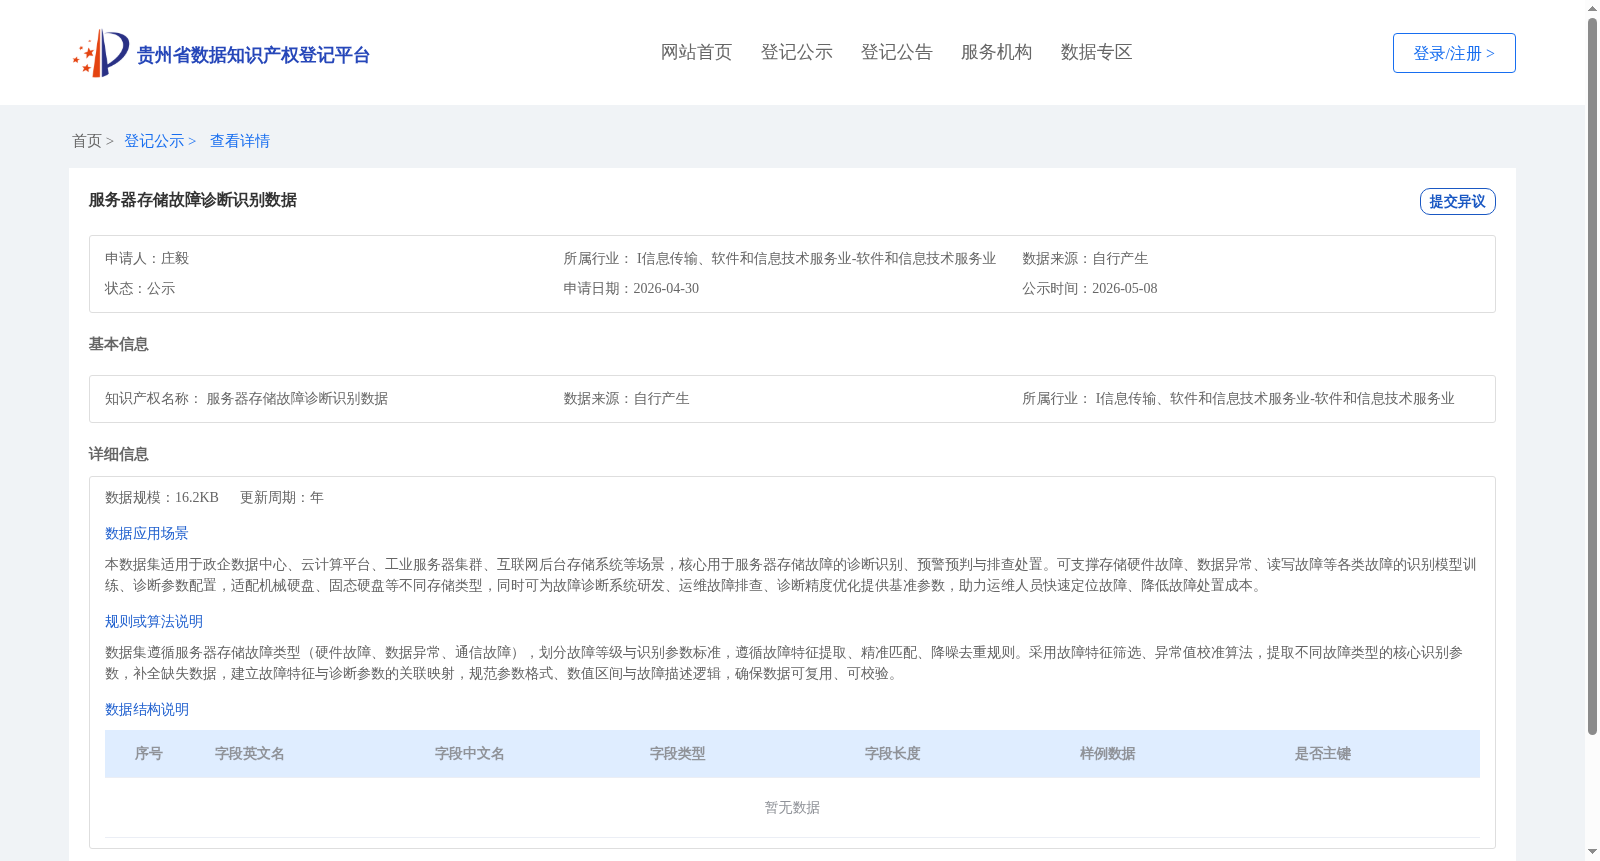
Task: Click the 序号 column header
Action: pos(149,753)
